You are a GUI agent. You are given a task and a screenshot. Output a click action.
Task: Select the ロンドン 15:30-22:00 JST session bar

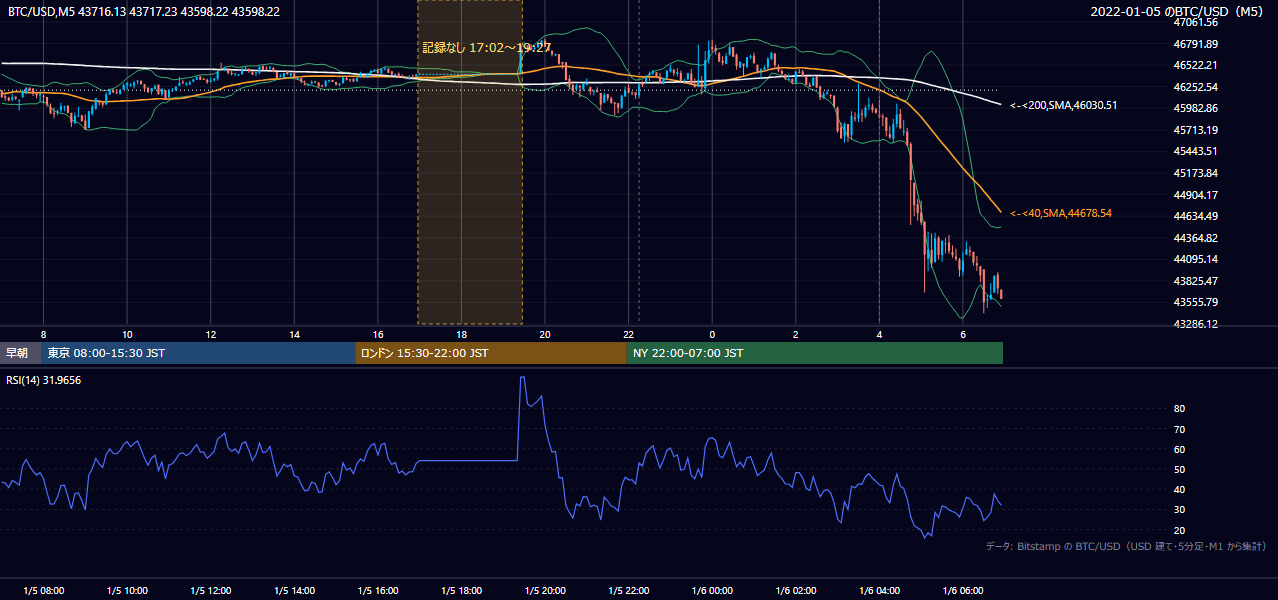491,353
